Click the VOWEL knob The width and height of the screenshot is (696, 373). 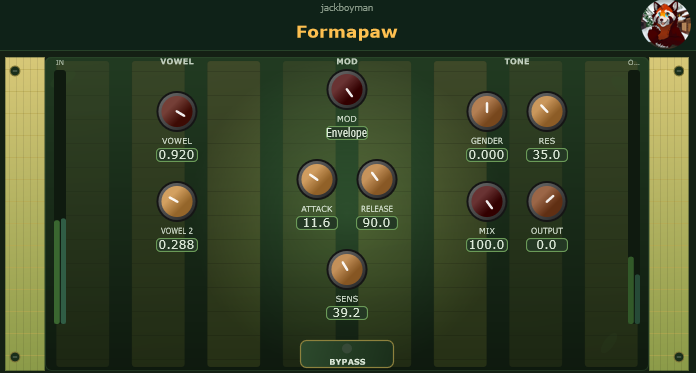(177, 111)
